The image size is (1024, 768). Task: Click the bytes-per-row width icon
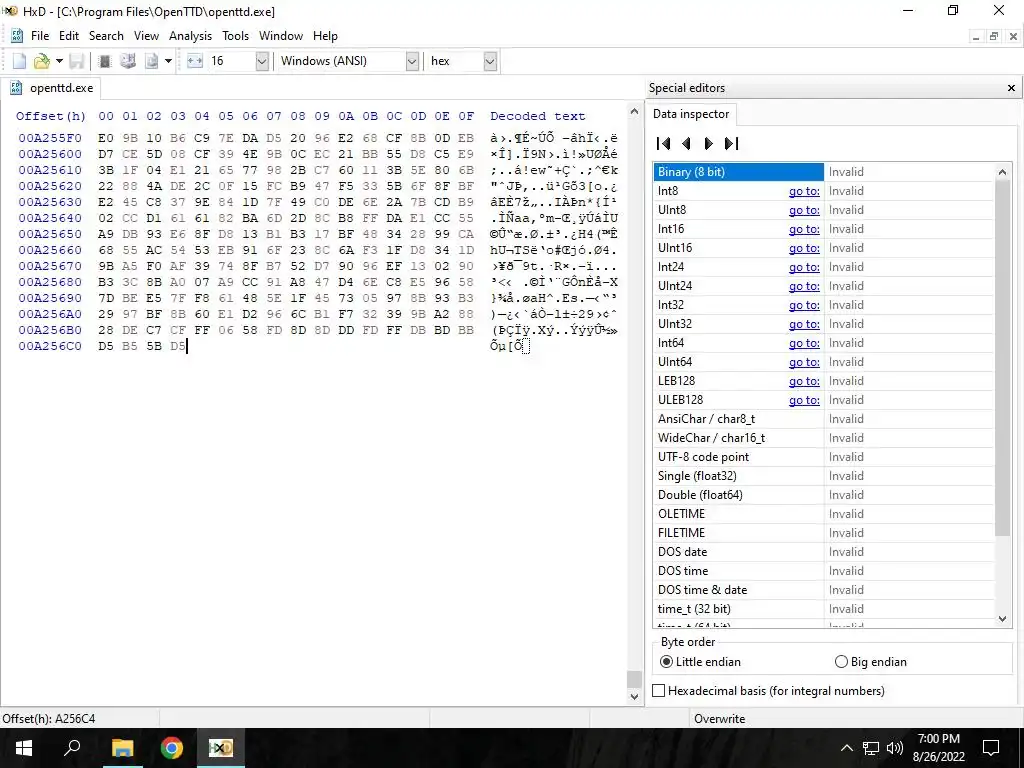195,61
